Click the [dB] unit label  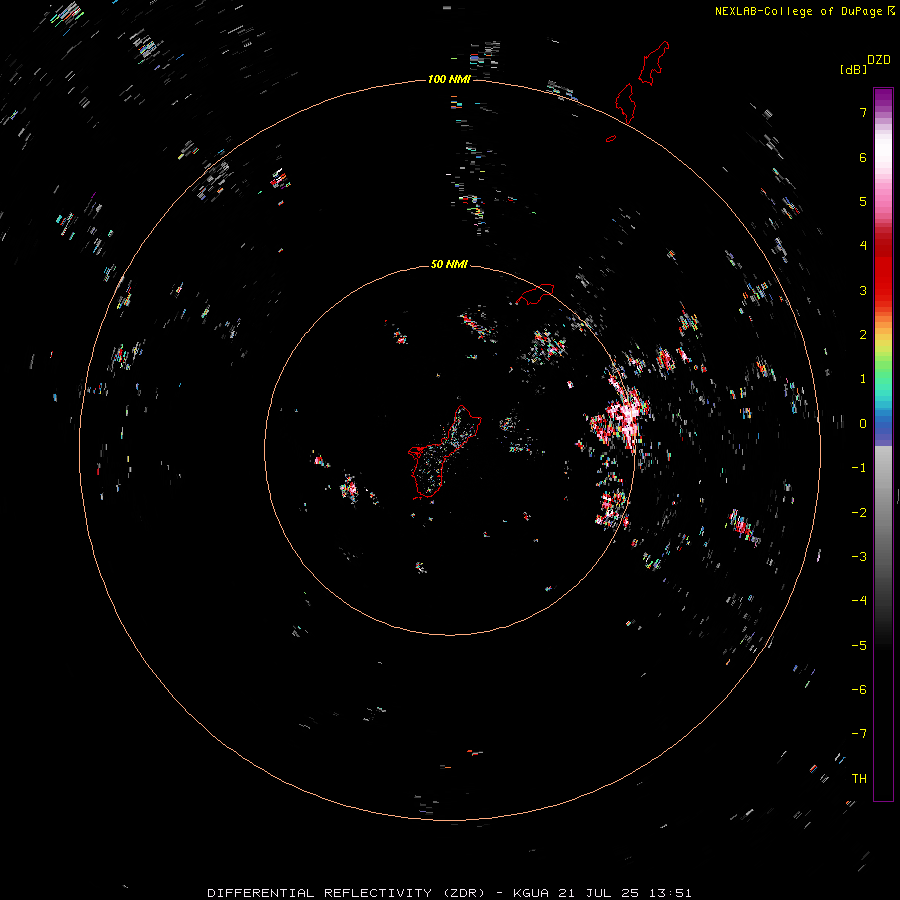pyautogui.click(x=854, y=69)
